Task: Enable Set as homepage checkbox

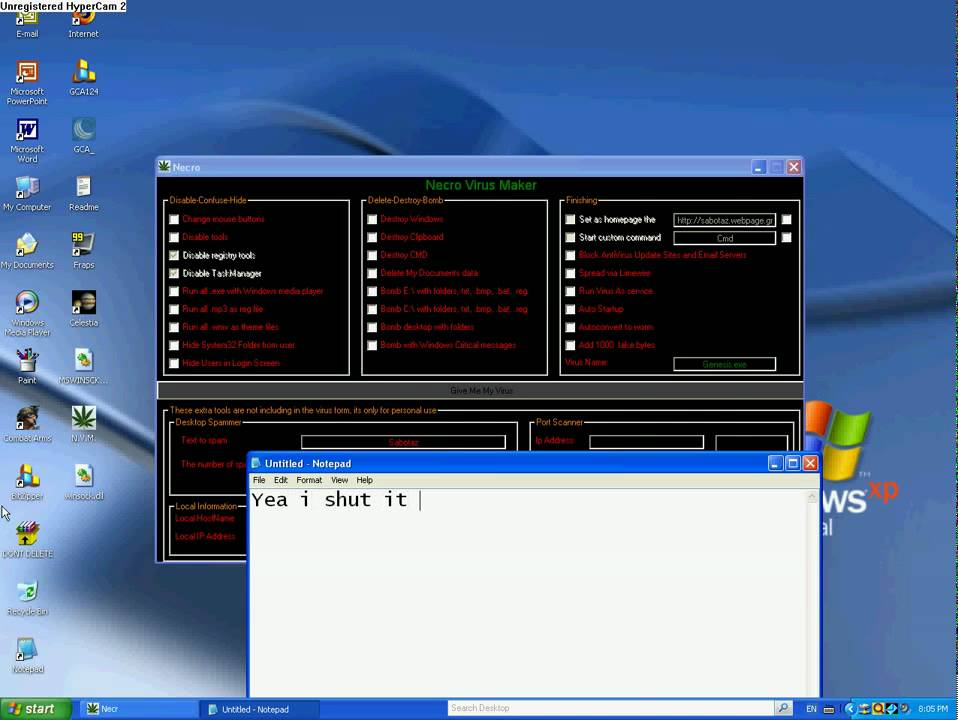Action: click(570, 219)
